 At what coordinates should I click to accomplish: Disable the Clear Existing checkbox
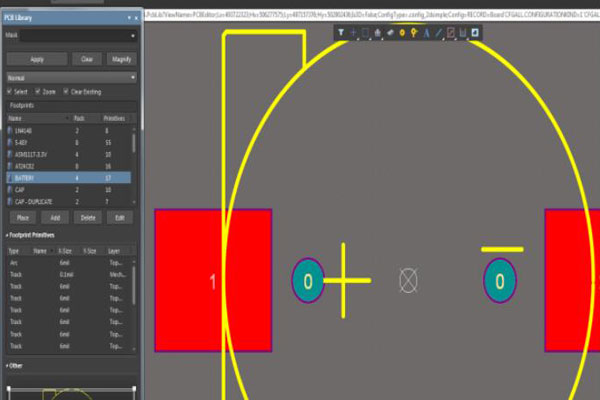67,91
